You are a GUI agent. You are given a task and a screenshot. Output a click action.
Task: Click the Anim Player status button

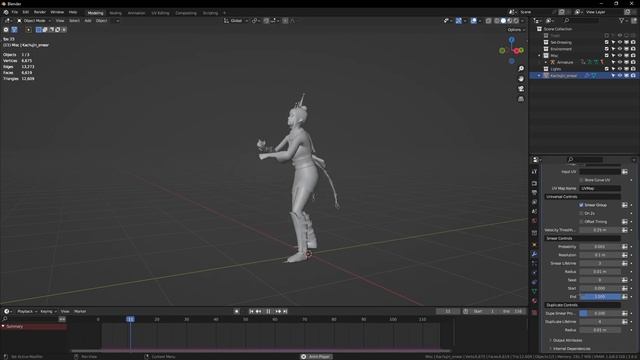[x=316, y=357]
